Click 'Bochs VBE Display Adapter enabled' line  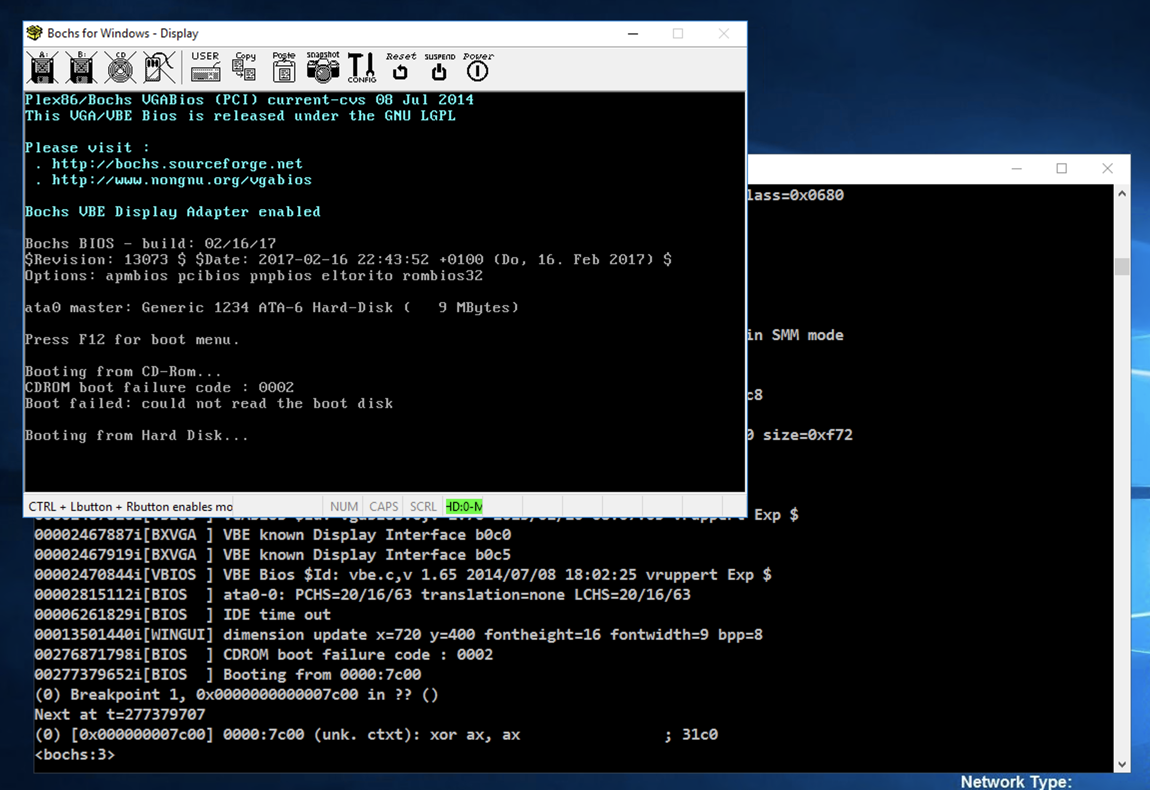point(172,211)
